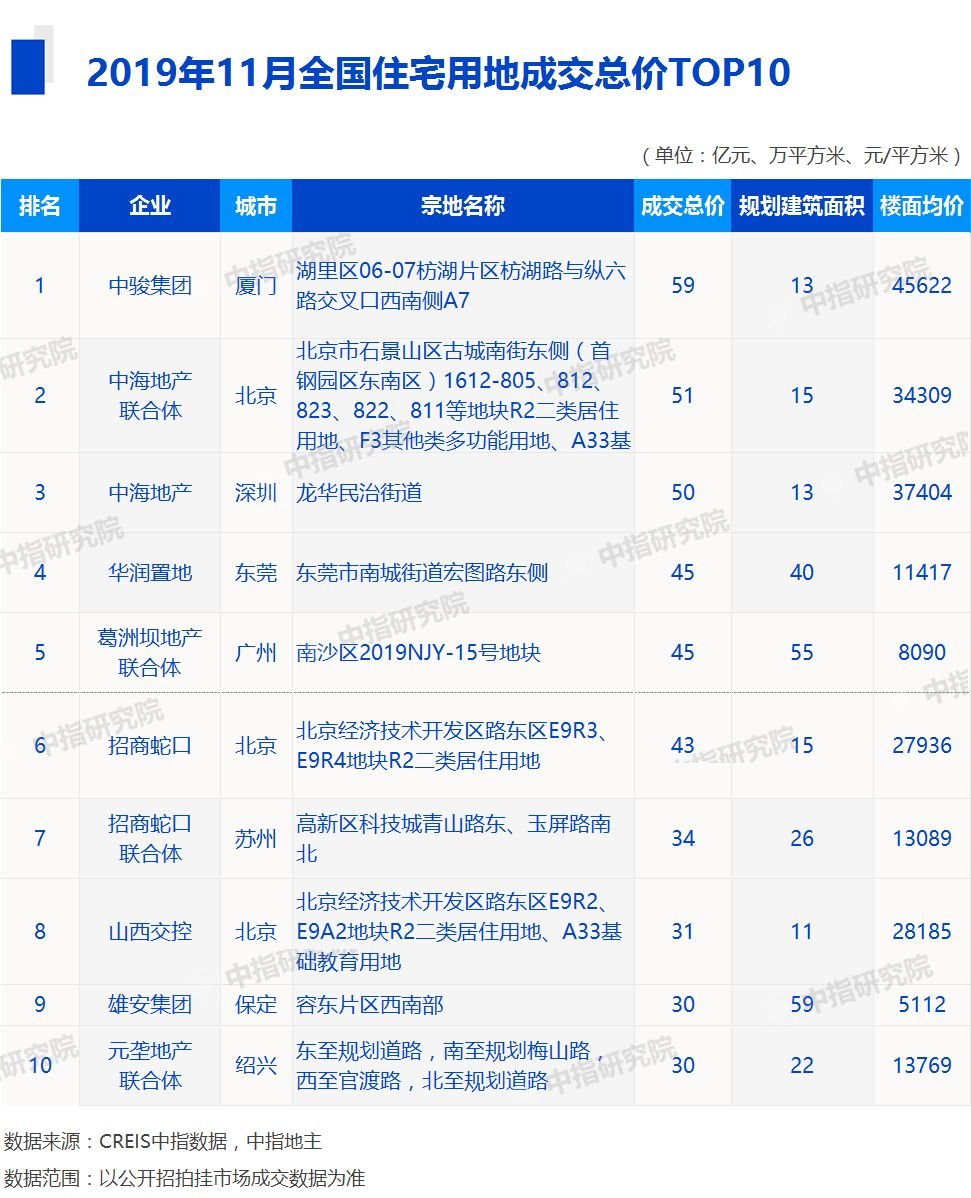Image resolution: width=971 pixels, height=1198 pixels.
Task: Click company cell 中骏集团
Action: point(150,286)
